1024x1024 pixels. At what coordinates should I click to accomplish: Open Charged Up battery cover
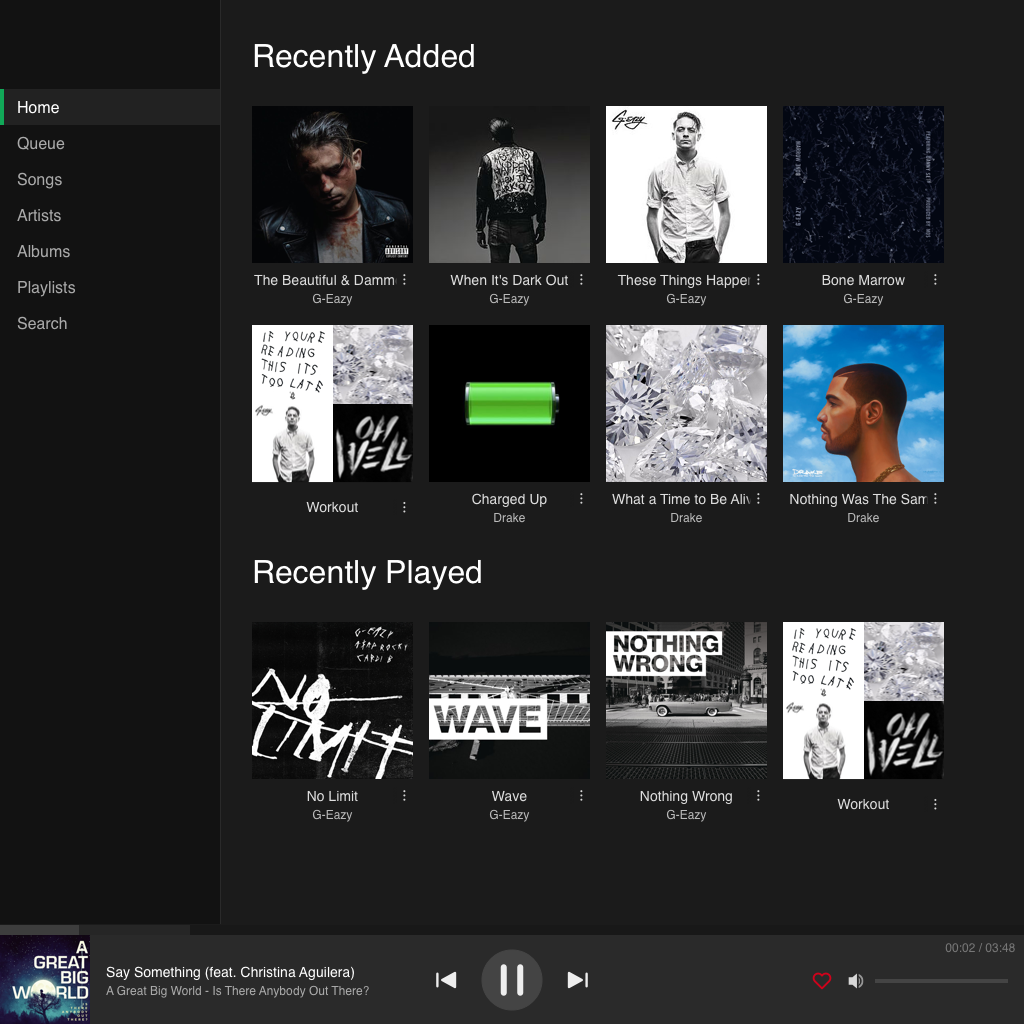(x=509, y=404)
